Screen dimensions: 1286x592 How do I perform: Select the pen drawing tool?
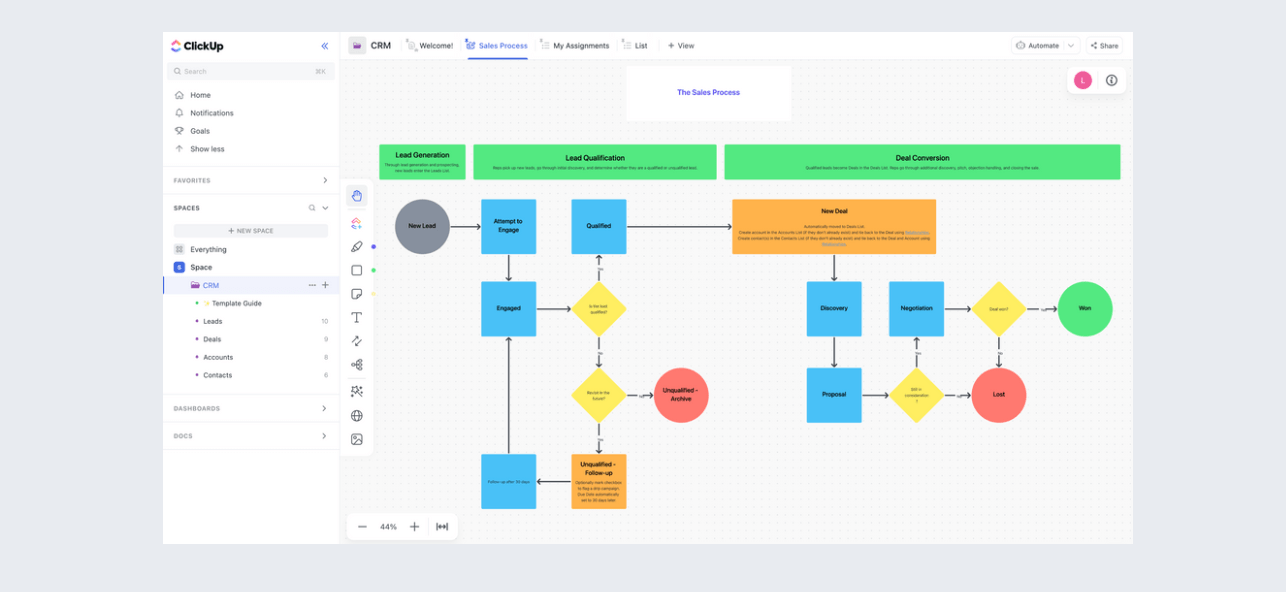coord(357,247)
